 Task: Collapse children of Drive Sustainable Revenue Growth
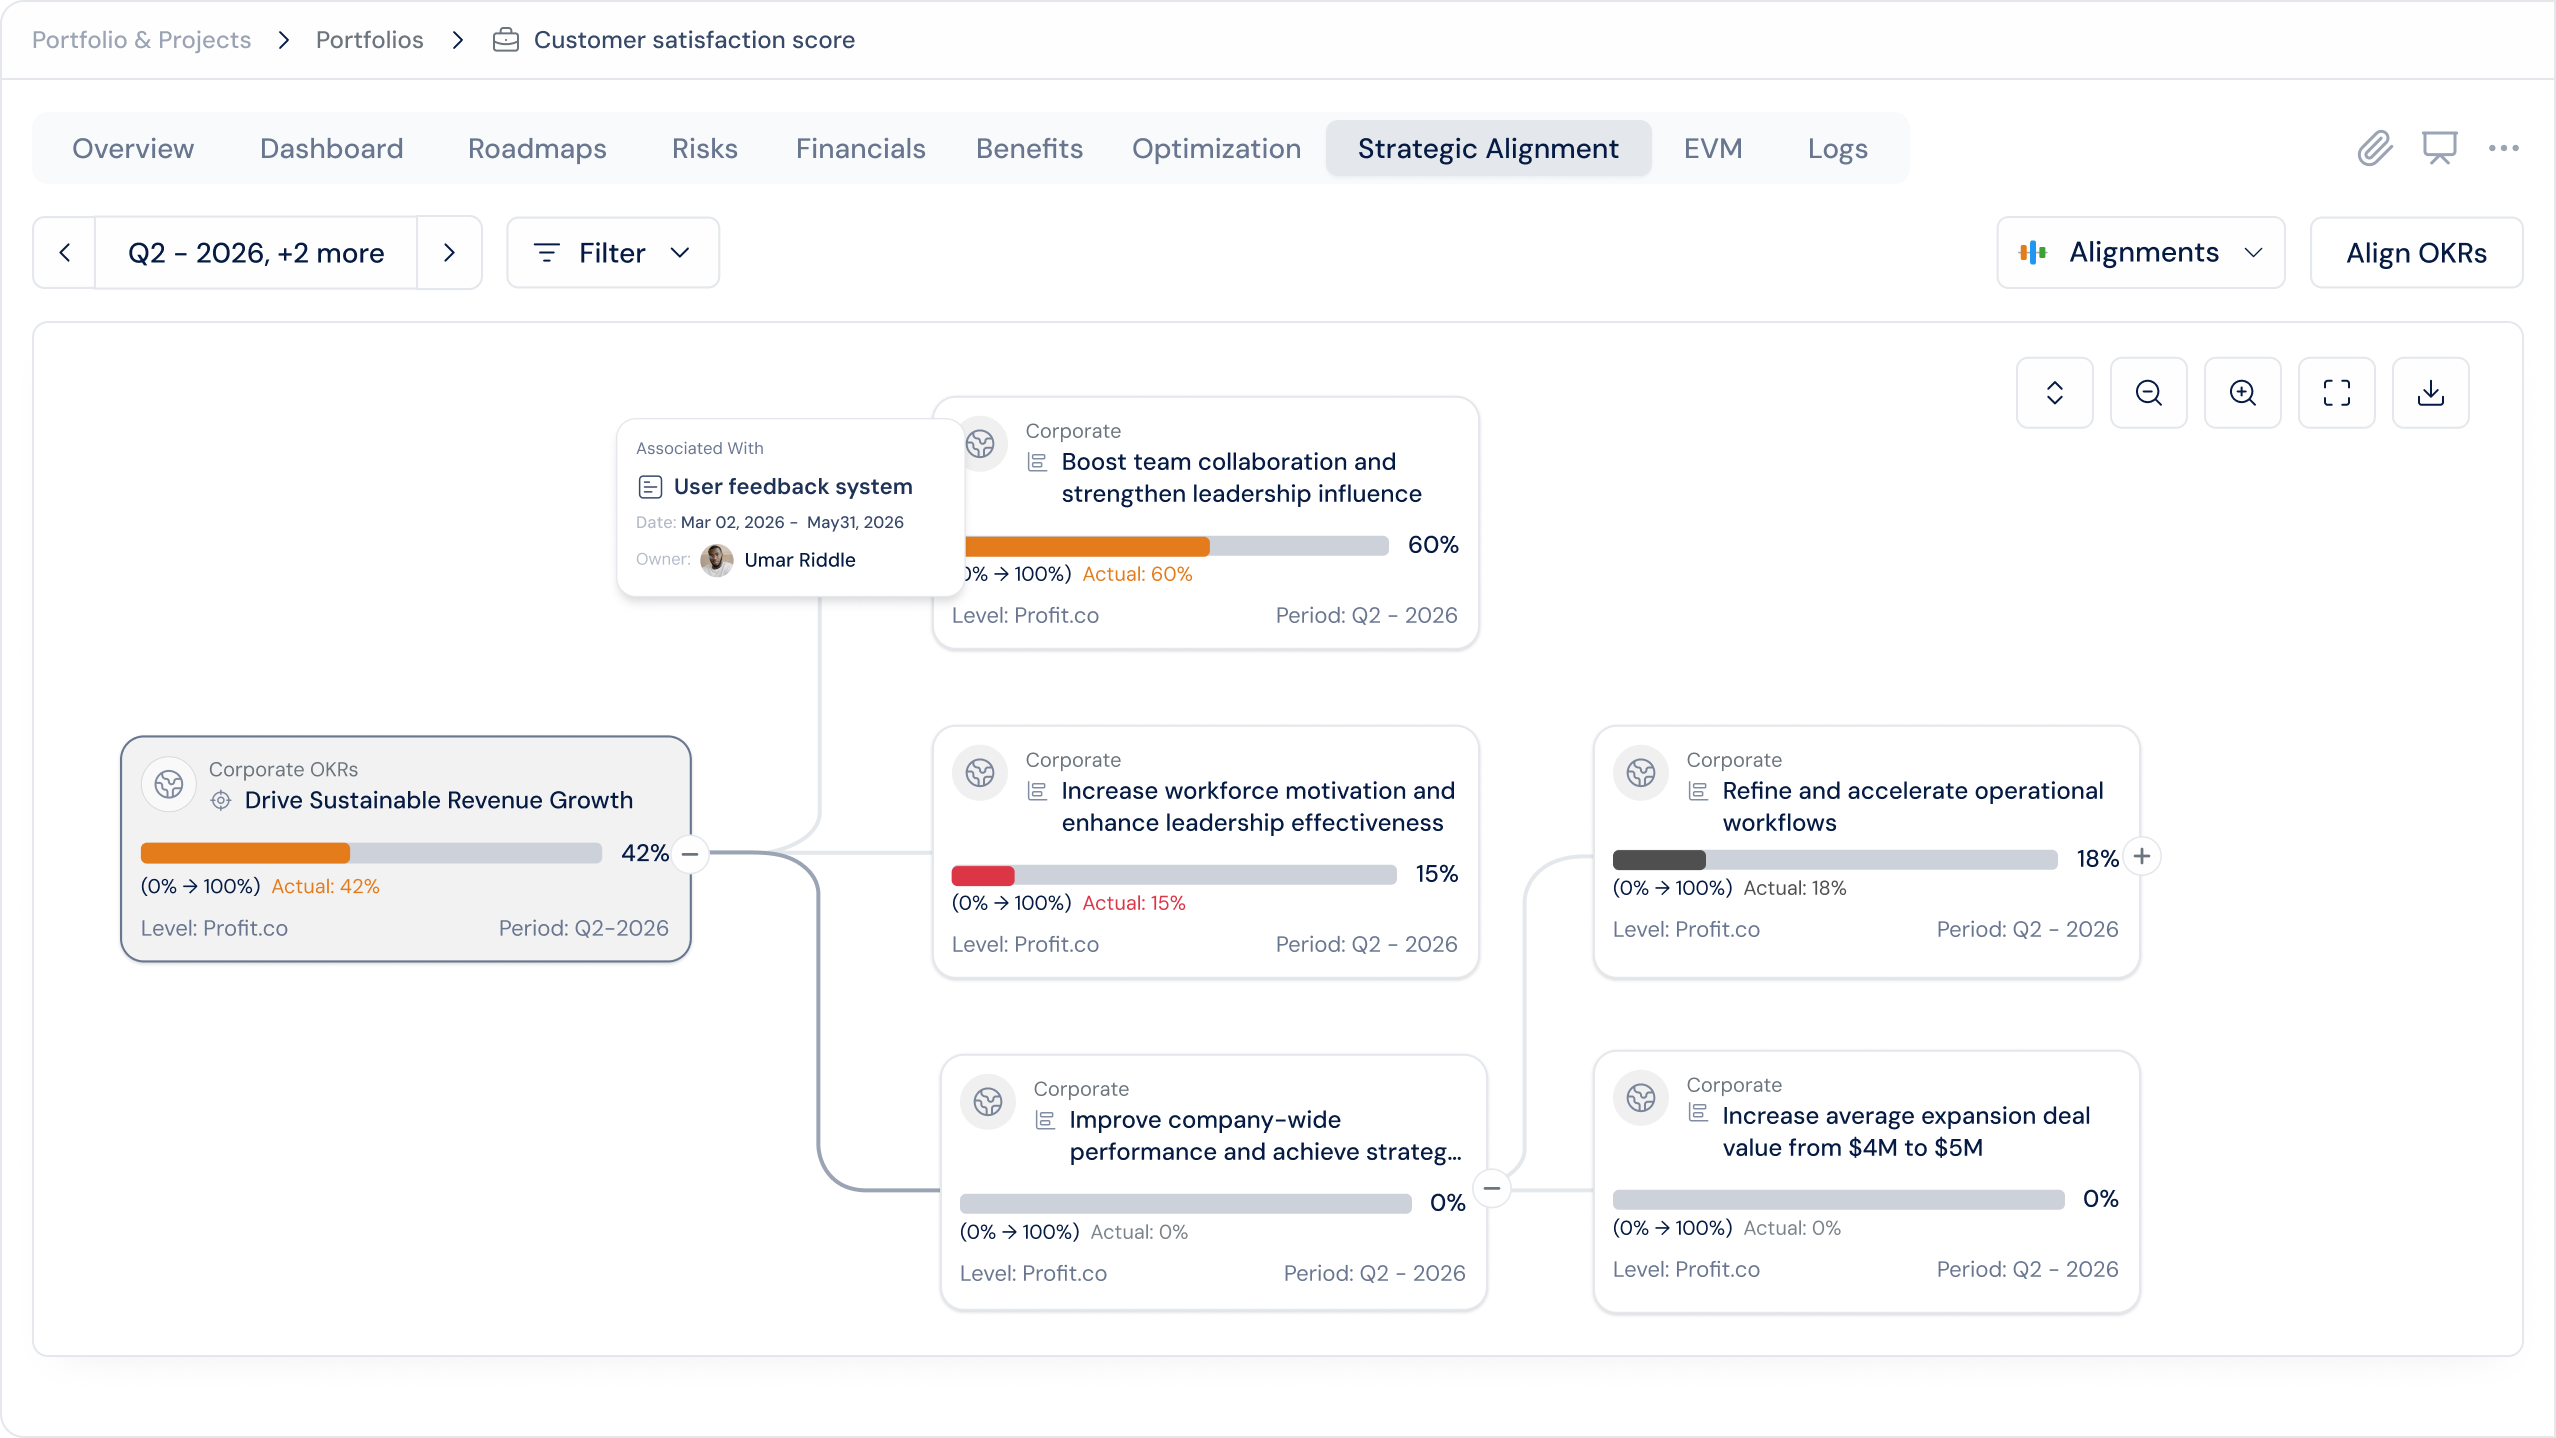690,854
